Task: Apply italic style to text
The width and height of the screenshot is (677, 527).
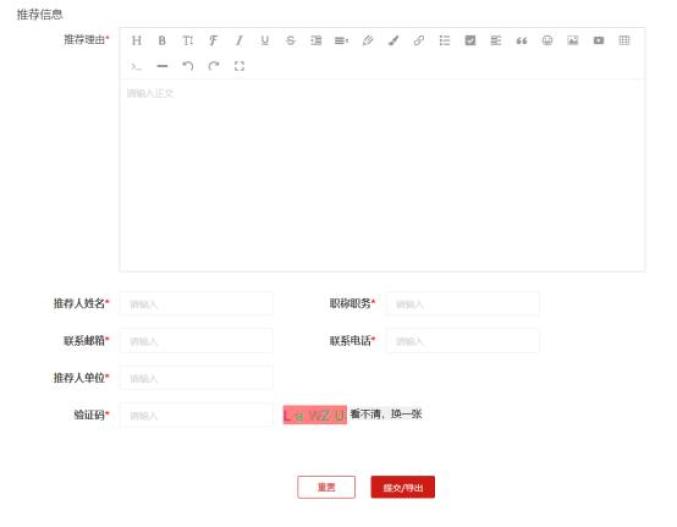Action: (239, 41)
